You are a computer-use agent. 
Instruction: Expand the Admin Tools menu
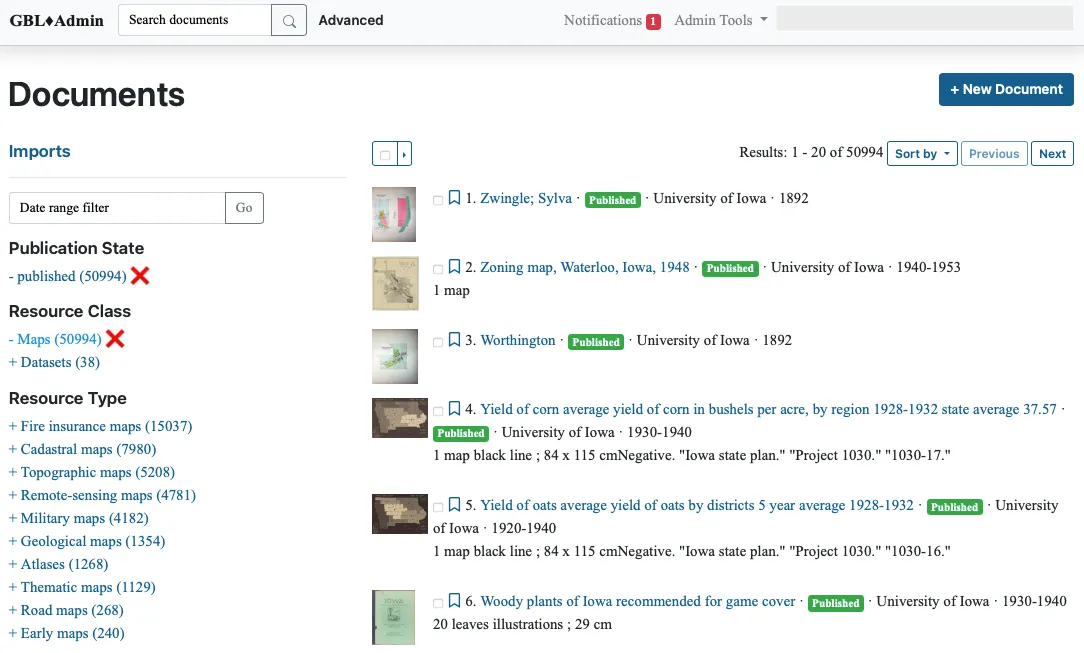[720, 20]
